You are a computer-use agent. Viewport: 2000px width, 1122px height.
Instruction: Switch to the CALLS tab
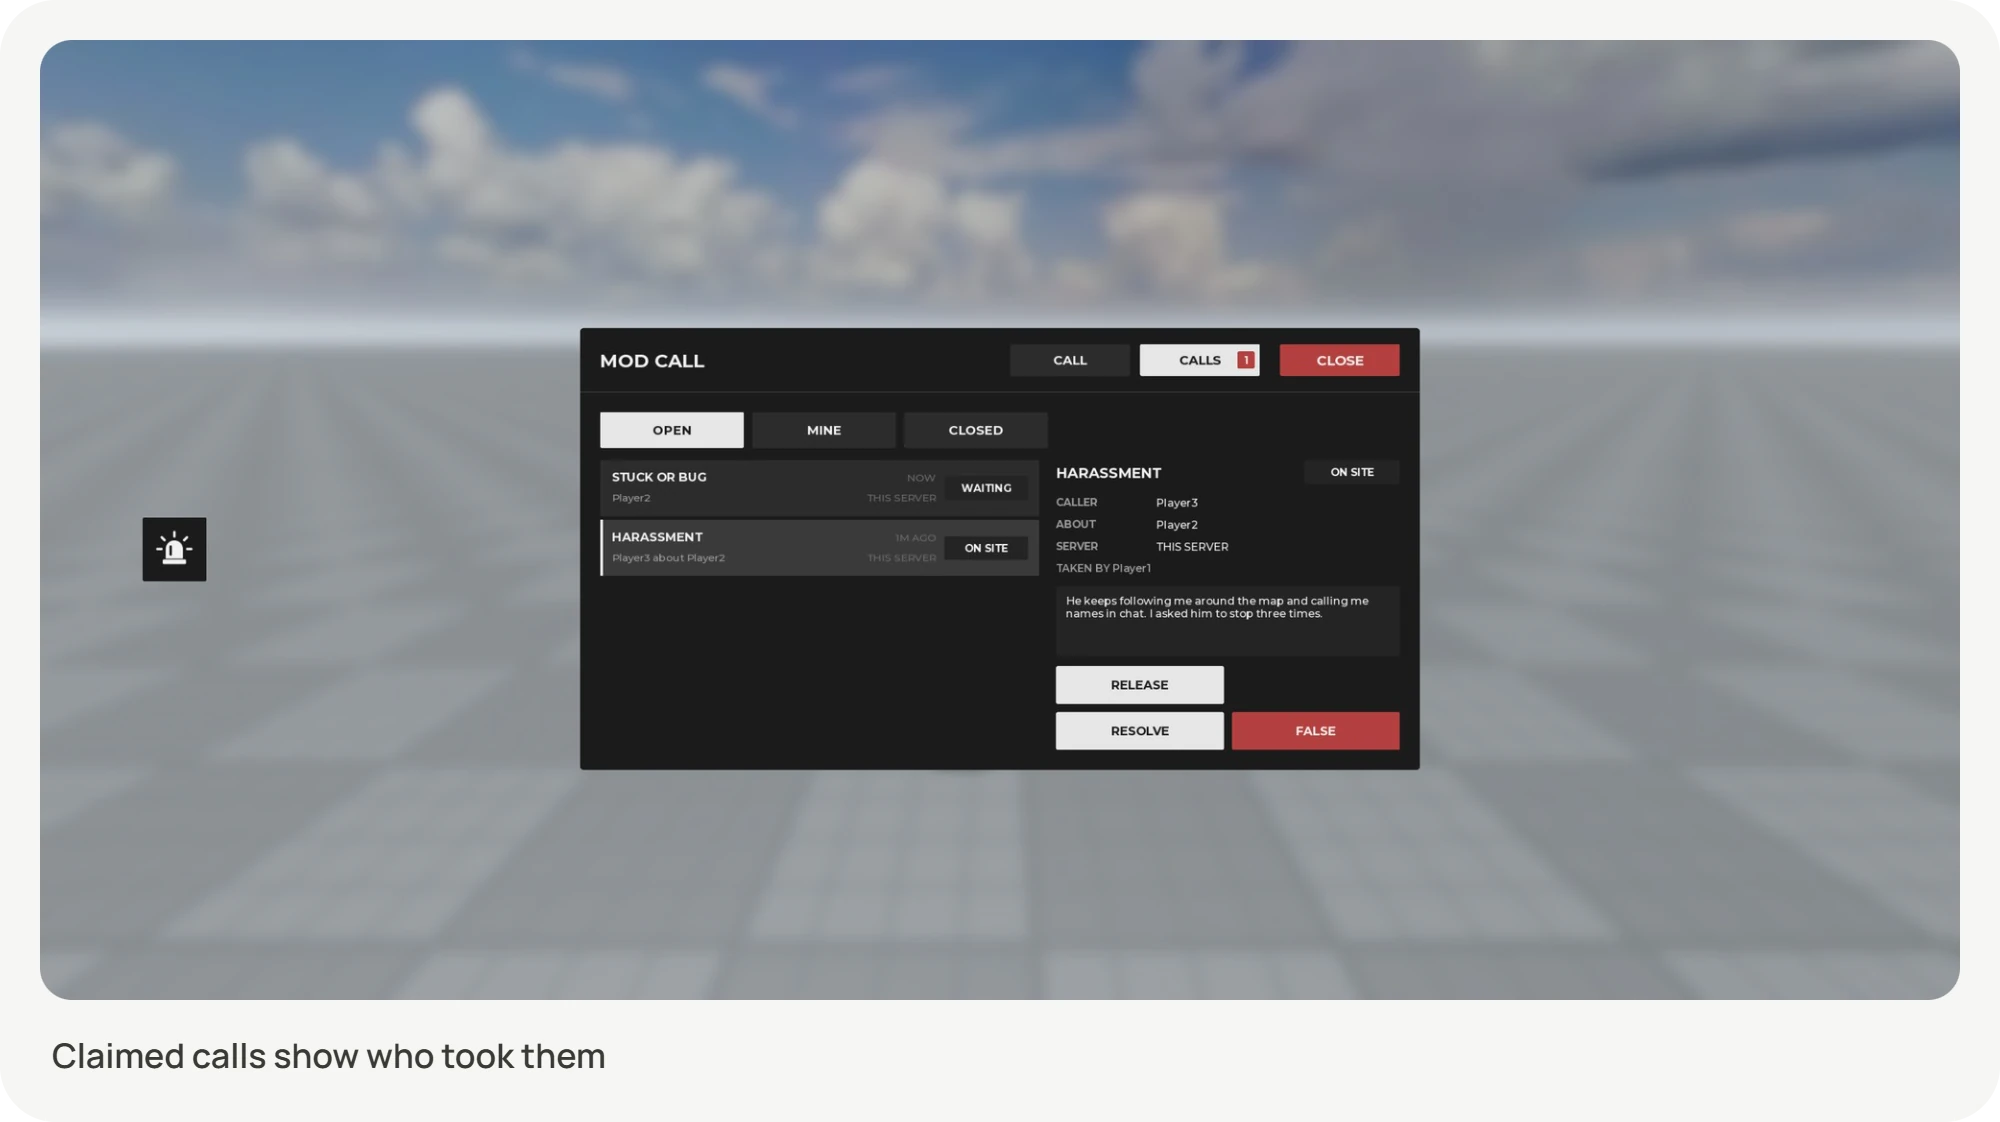tap(1199, 360)
